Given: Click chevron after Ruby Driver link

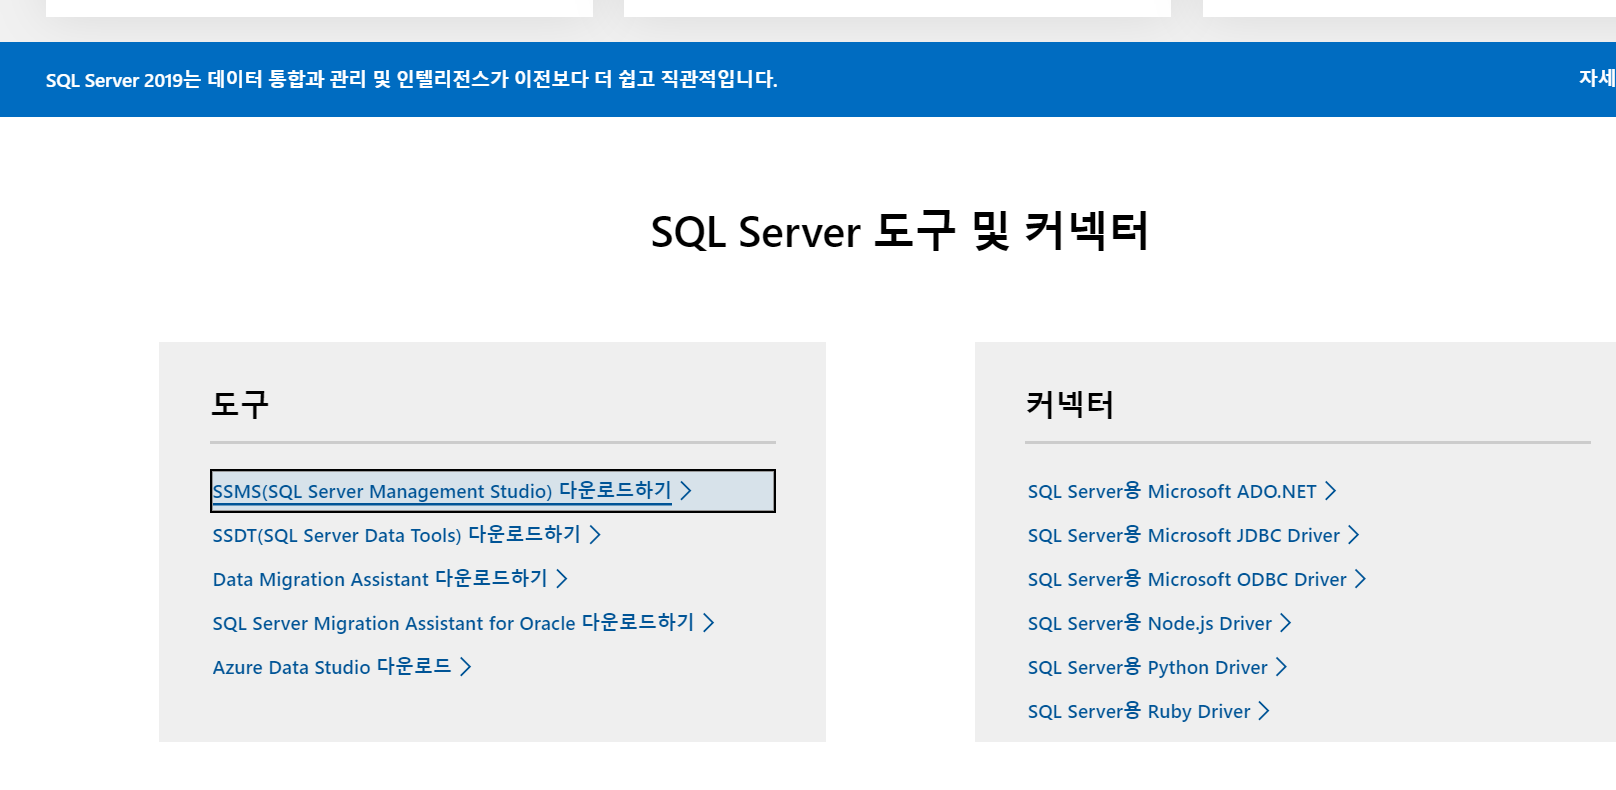Looking at the screenshot, I should 1264,711.
